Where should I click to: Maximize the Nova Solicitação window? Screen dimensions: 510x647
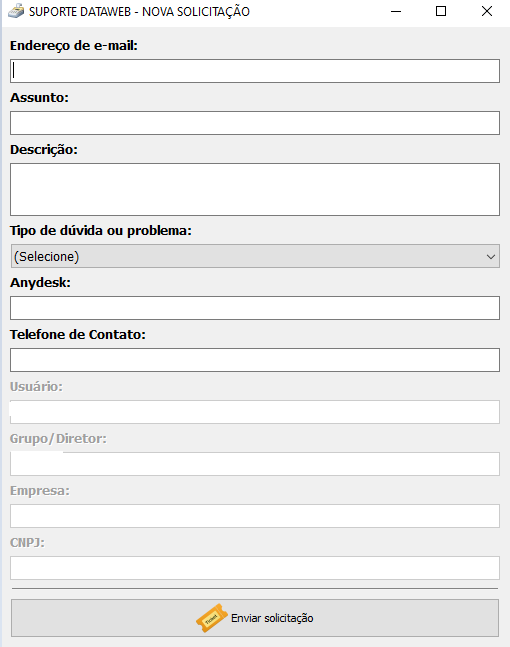pyautogui.click(x=441, y=11)
